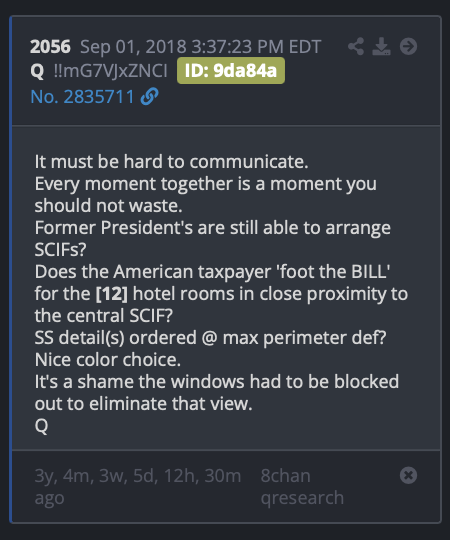Click the bold [12] marker in text

[112, 294]
